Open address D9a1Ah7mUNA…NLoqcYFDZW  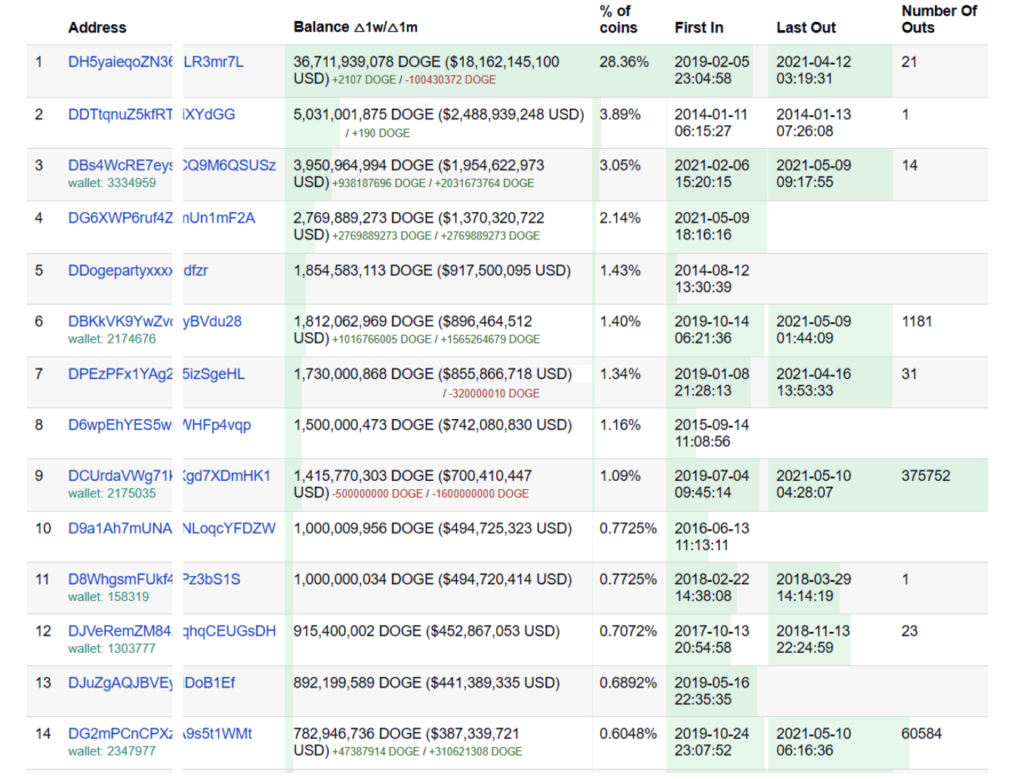172,528
